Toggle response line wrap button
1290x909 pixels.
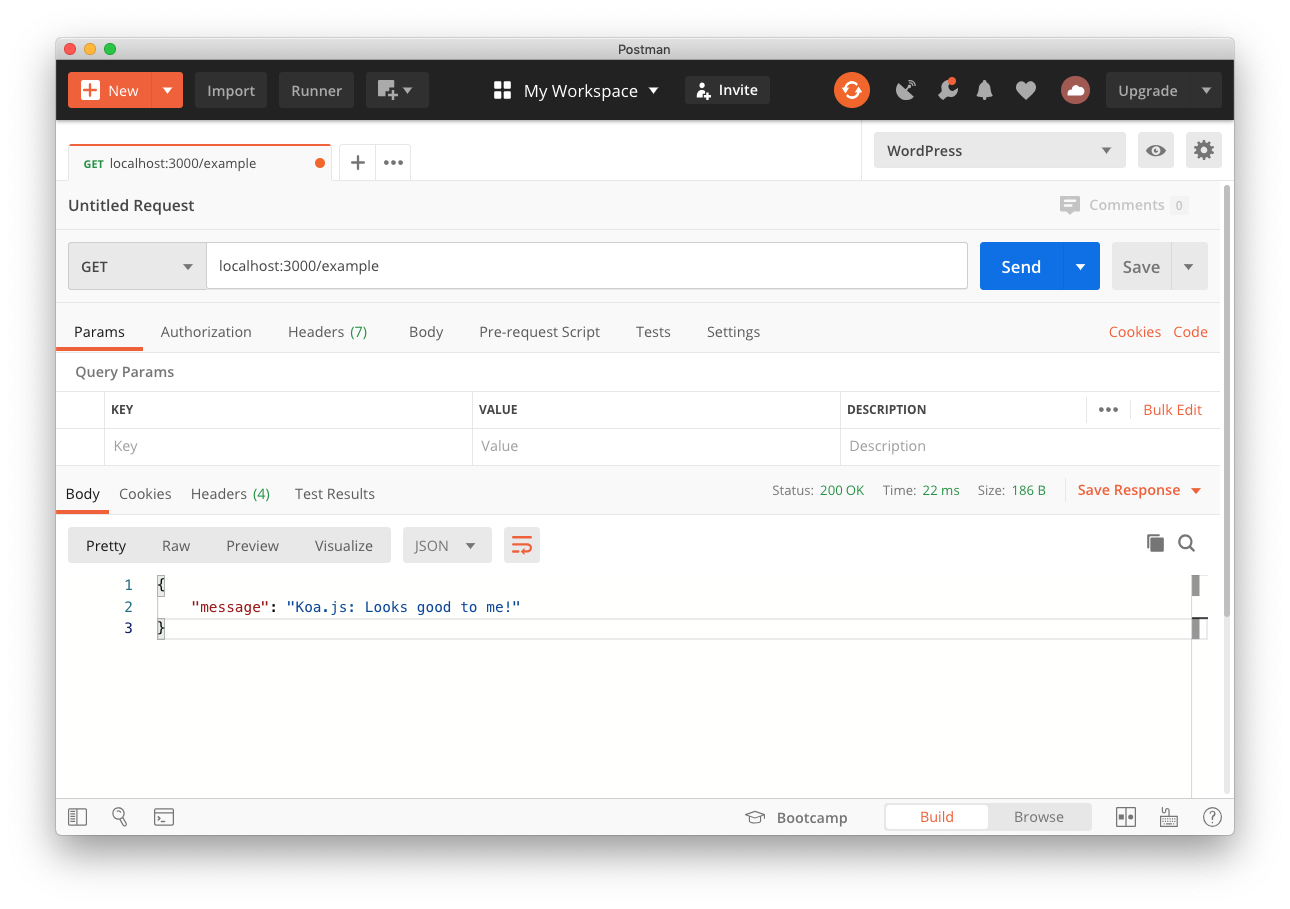[x=522, y=545]
